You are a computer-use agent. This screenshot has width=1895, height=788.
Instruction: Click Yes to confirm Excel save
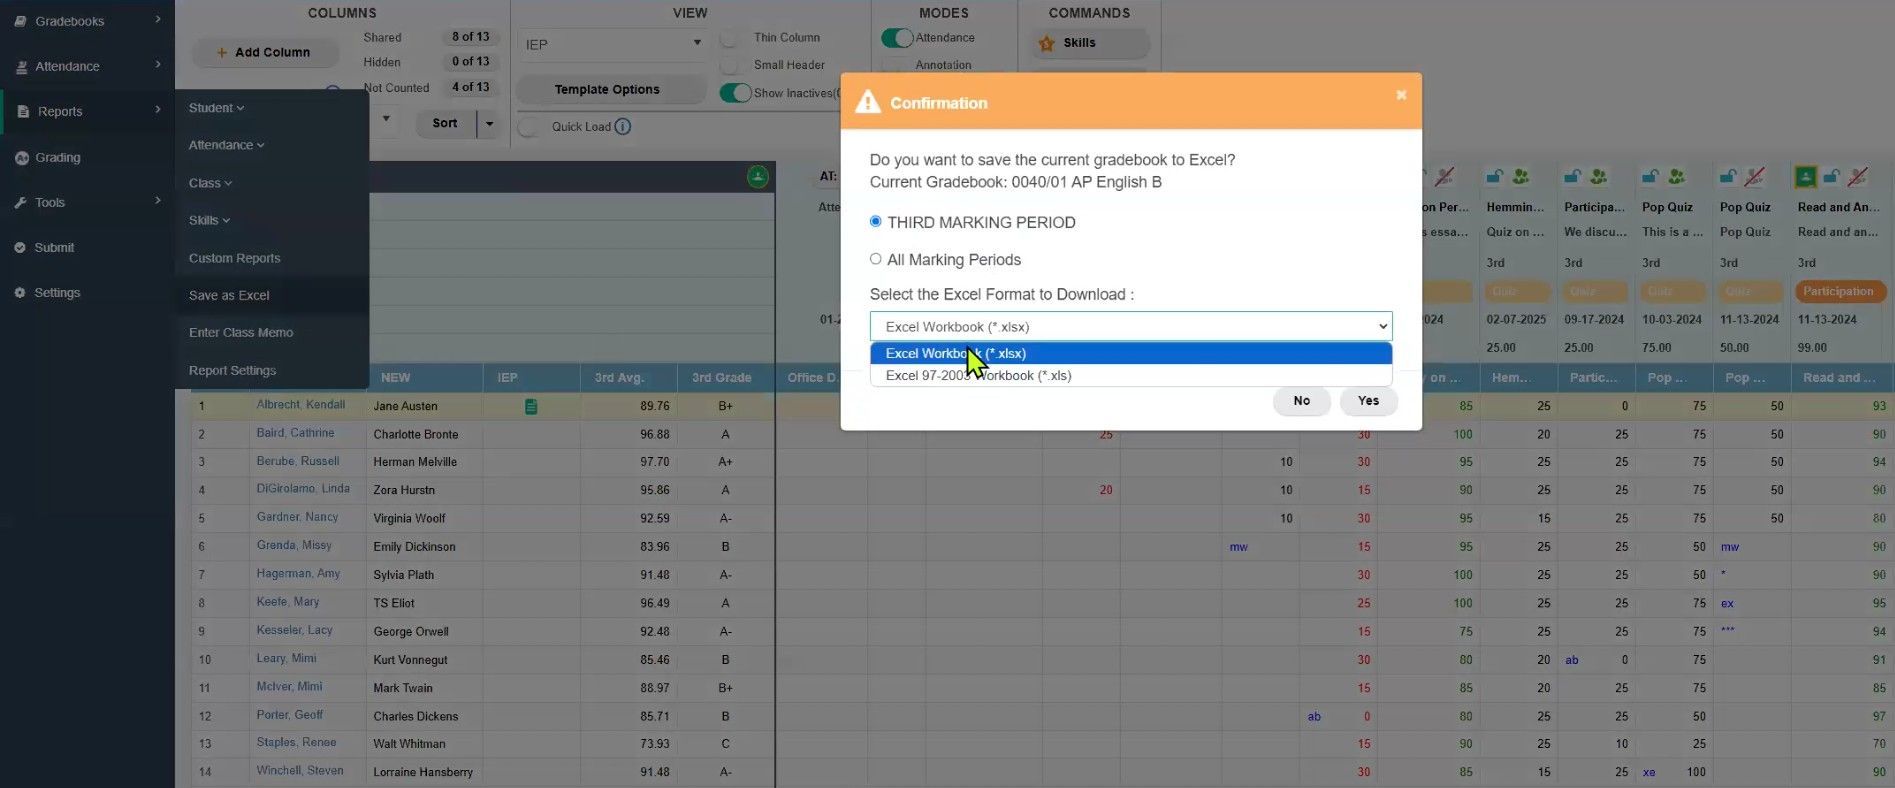[1368, 401]
